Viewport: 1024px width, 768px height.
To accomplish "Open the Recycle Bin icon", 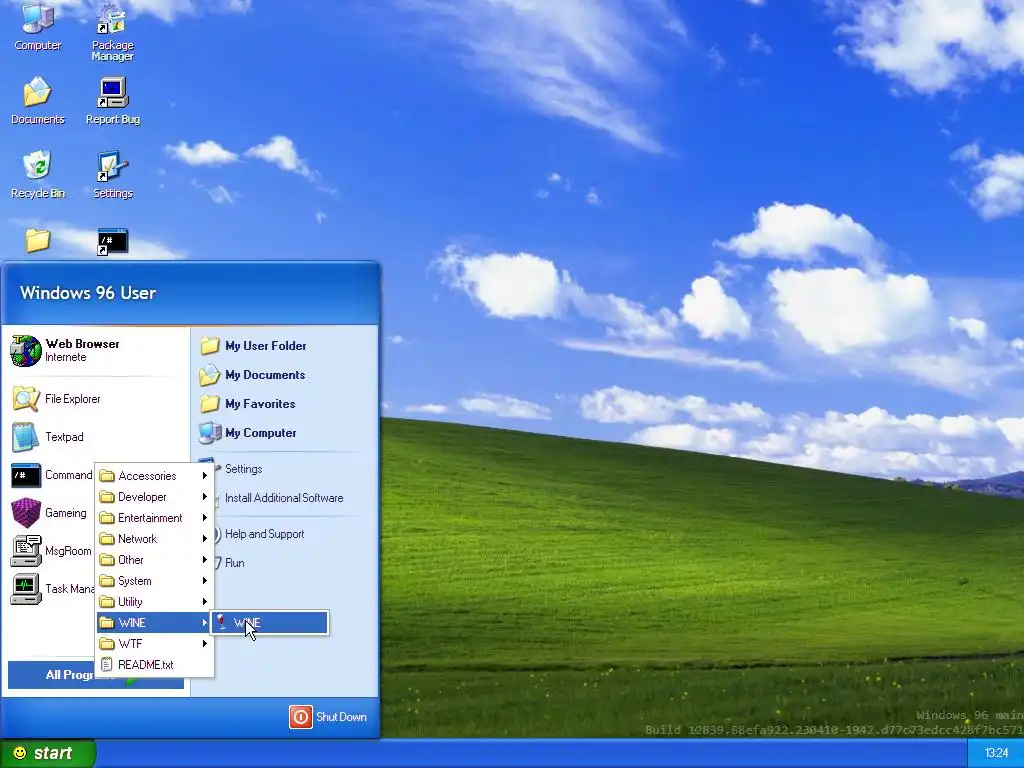I will (38, 174).
